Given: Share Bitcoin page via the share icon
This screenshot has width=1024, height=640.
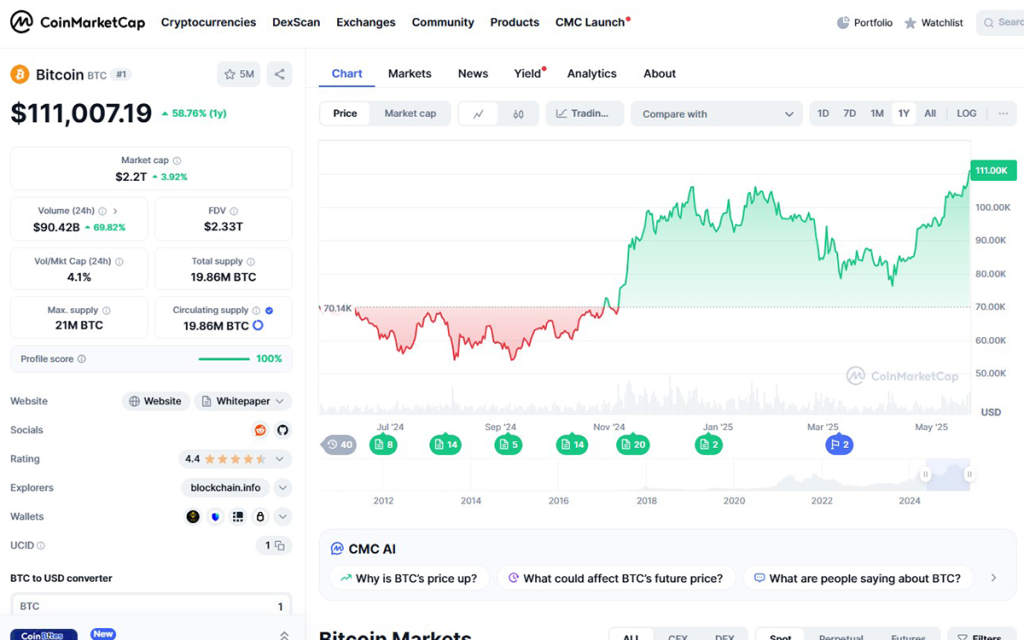Looking at the screenshot, I should click(x=280, y=74).
